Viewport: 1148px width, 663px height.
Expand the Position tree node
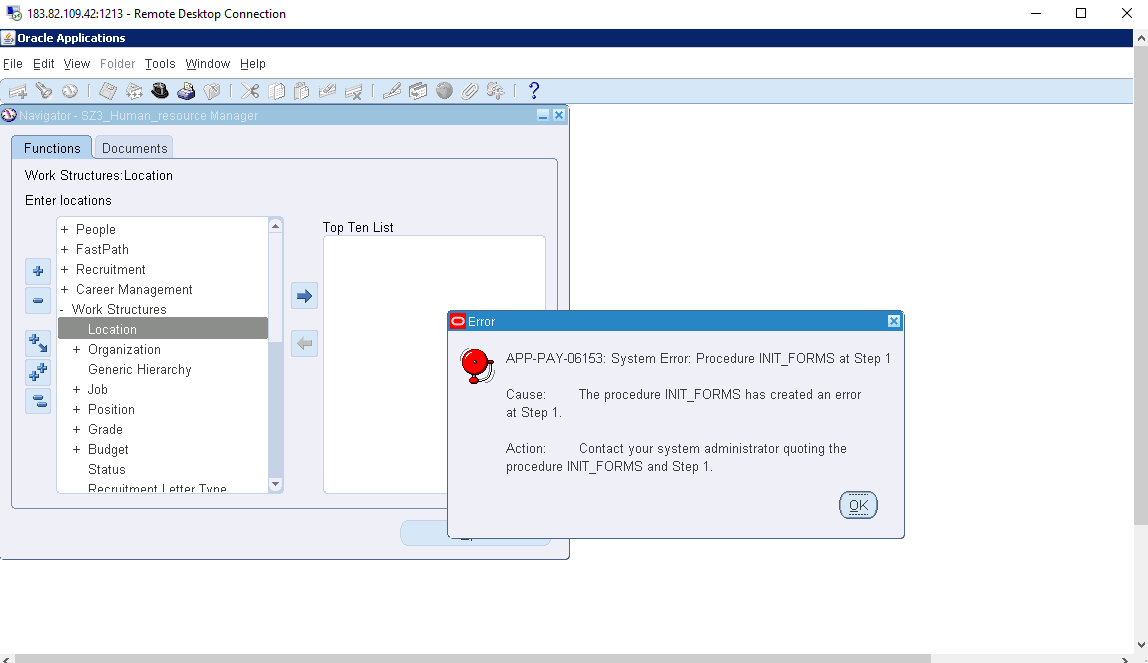76,410
